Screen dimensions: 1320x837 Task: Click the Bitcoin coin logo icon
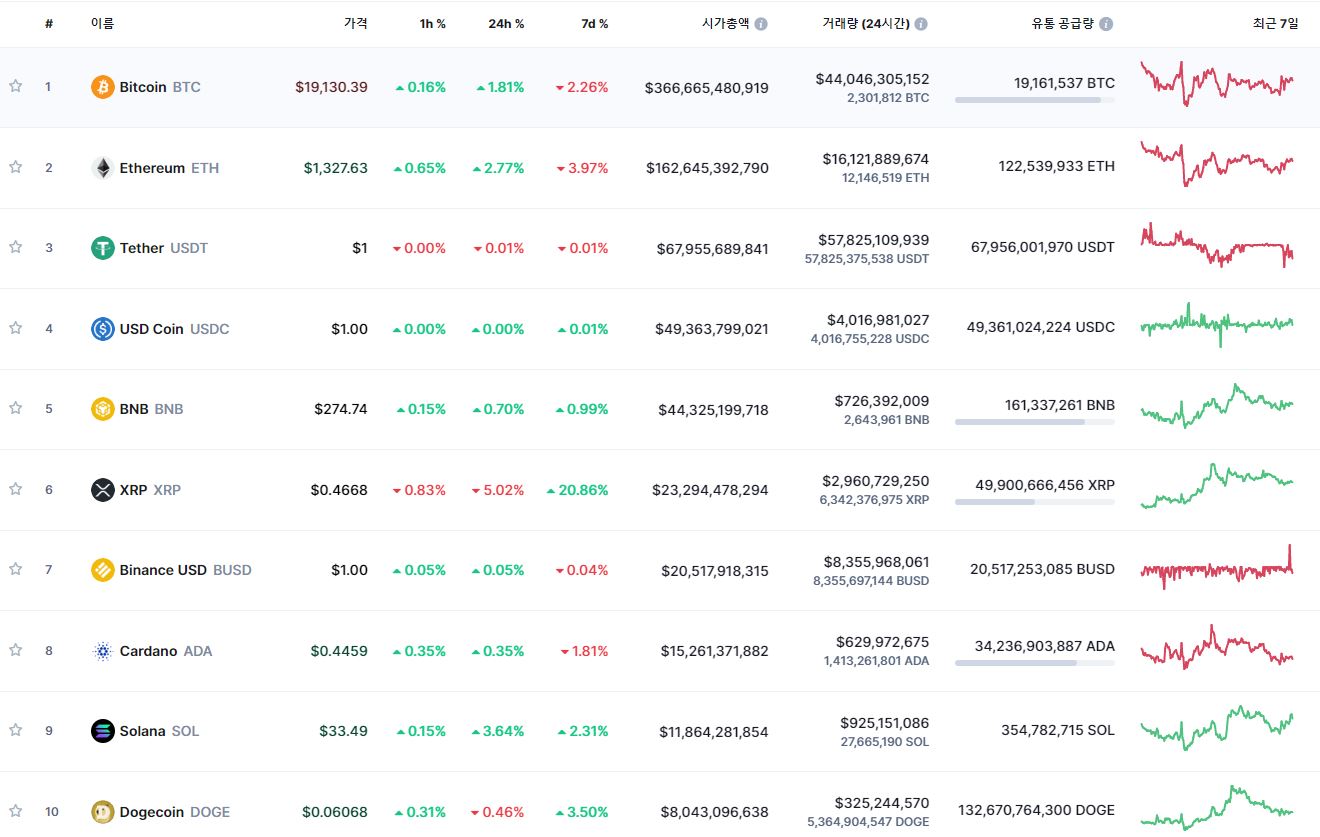103,87
